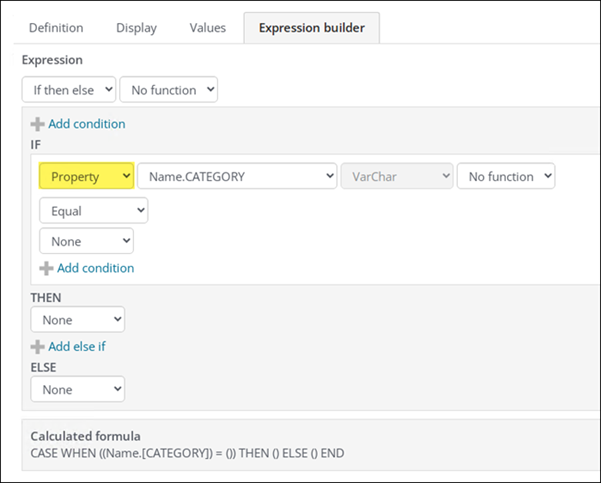The height and width of the screenshot is (483, 601).
Task: Open the highlighted Property dropdown
Action: 86,177
